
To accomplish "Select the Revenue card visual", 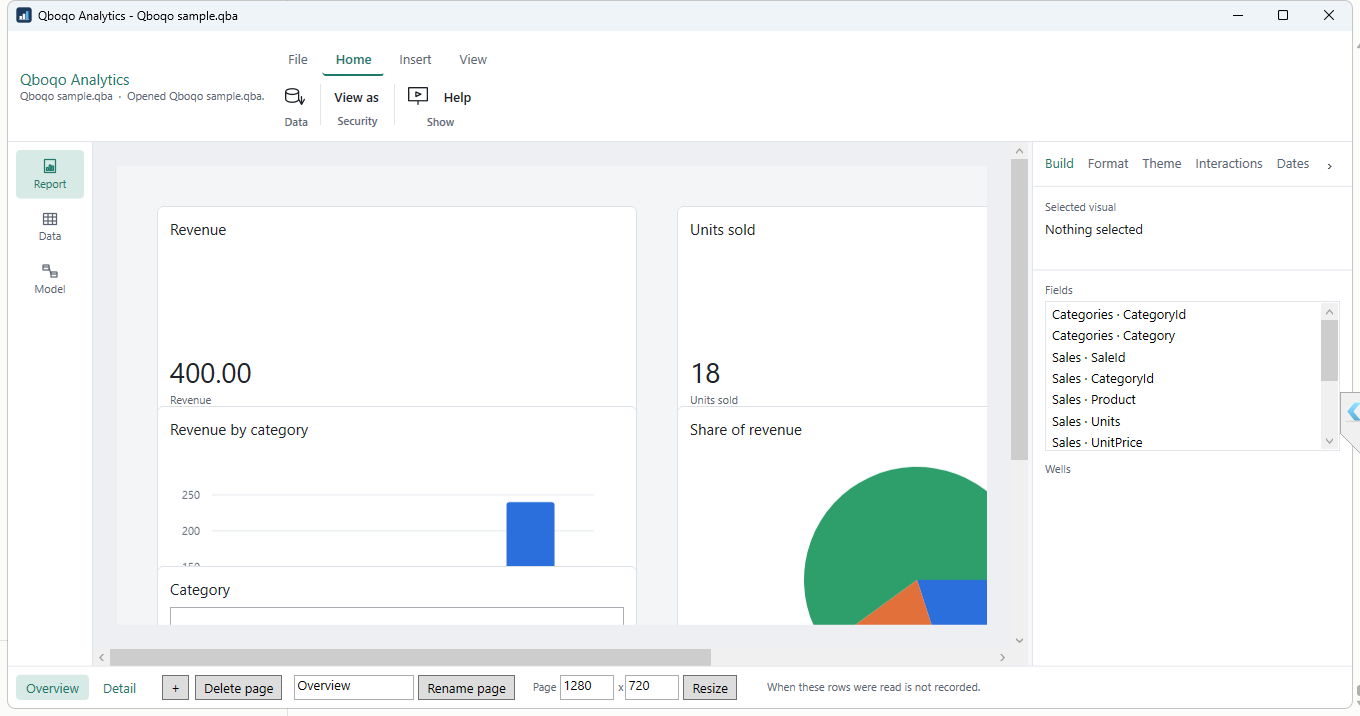I will [x=397, y=306].
